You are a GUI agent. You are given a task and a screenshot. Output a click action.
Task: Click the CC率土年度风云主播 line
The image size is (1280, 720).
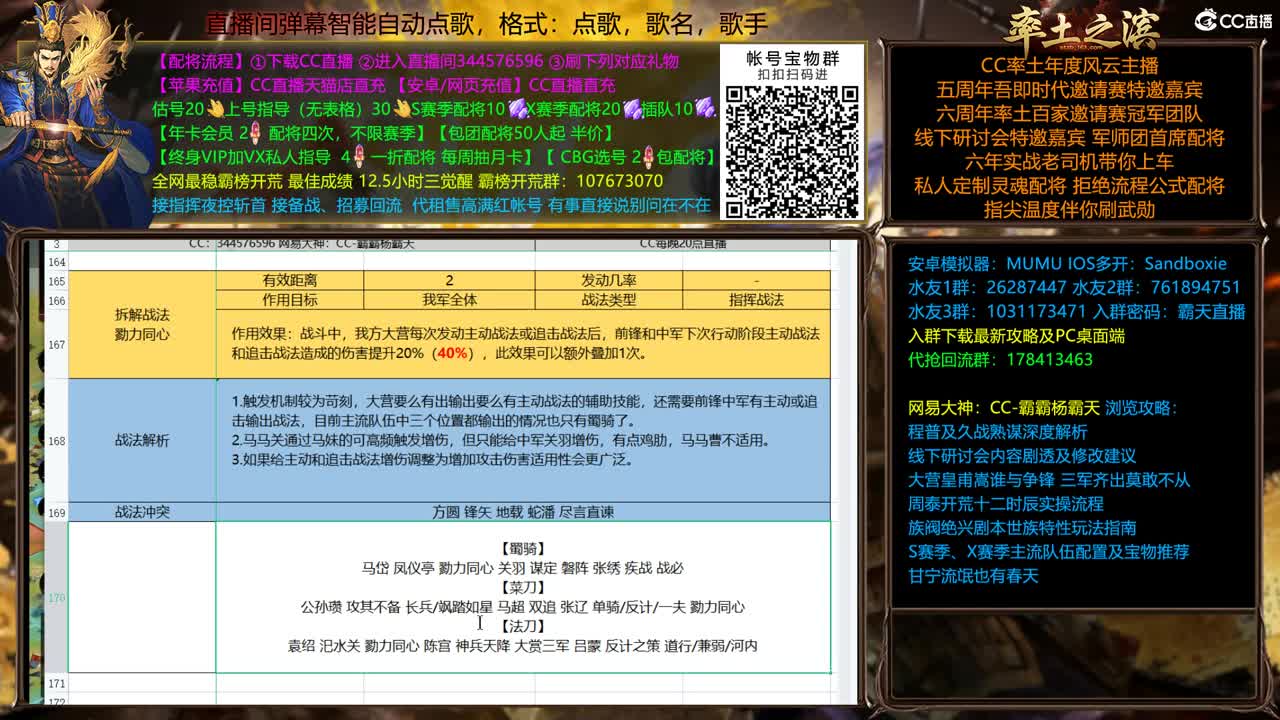coord(1069,66)
